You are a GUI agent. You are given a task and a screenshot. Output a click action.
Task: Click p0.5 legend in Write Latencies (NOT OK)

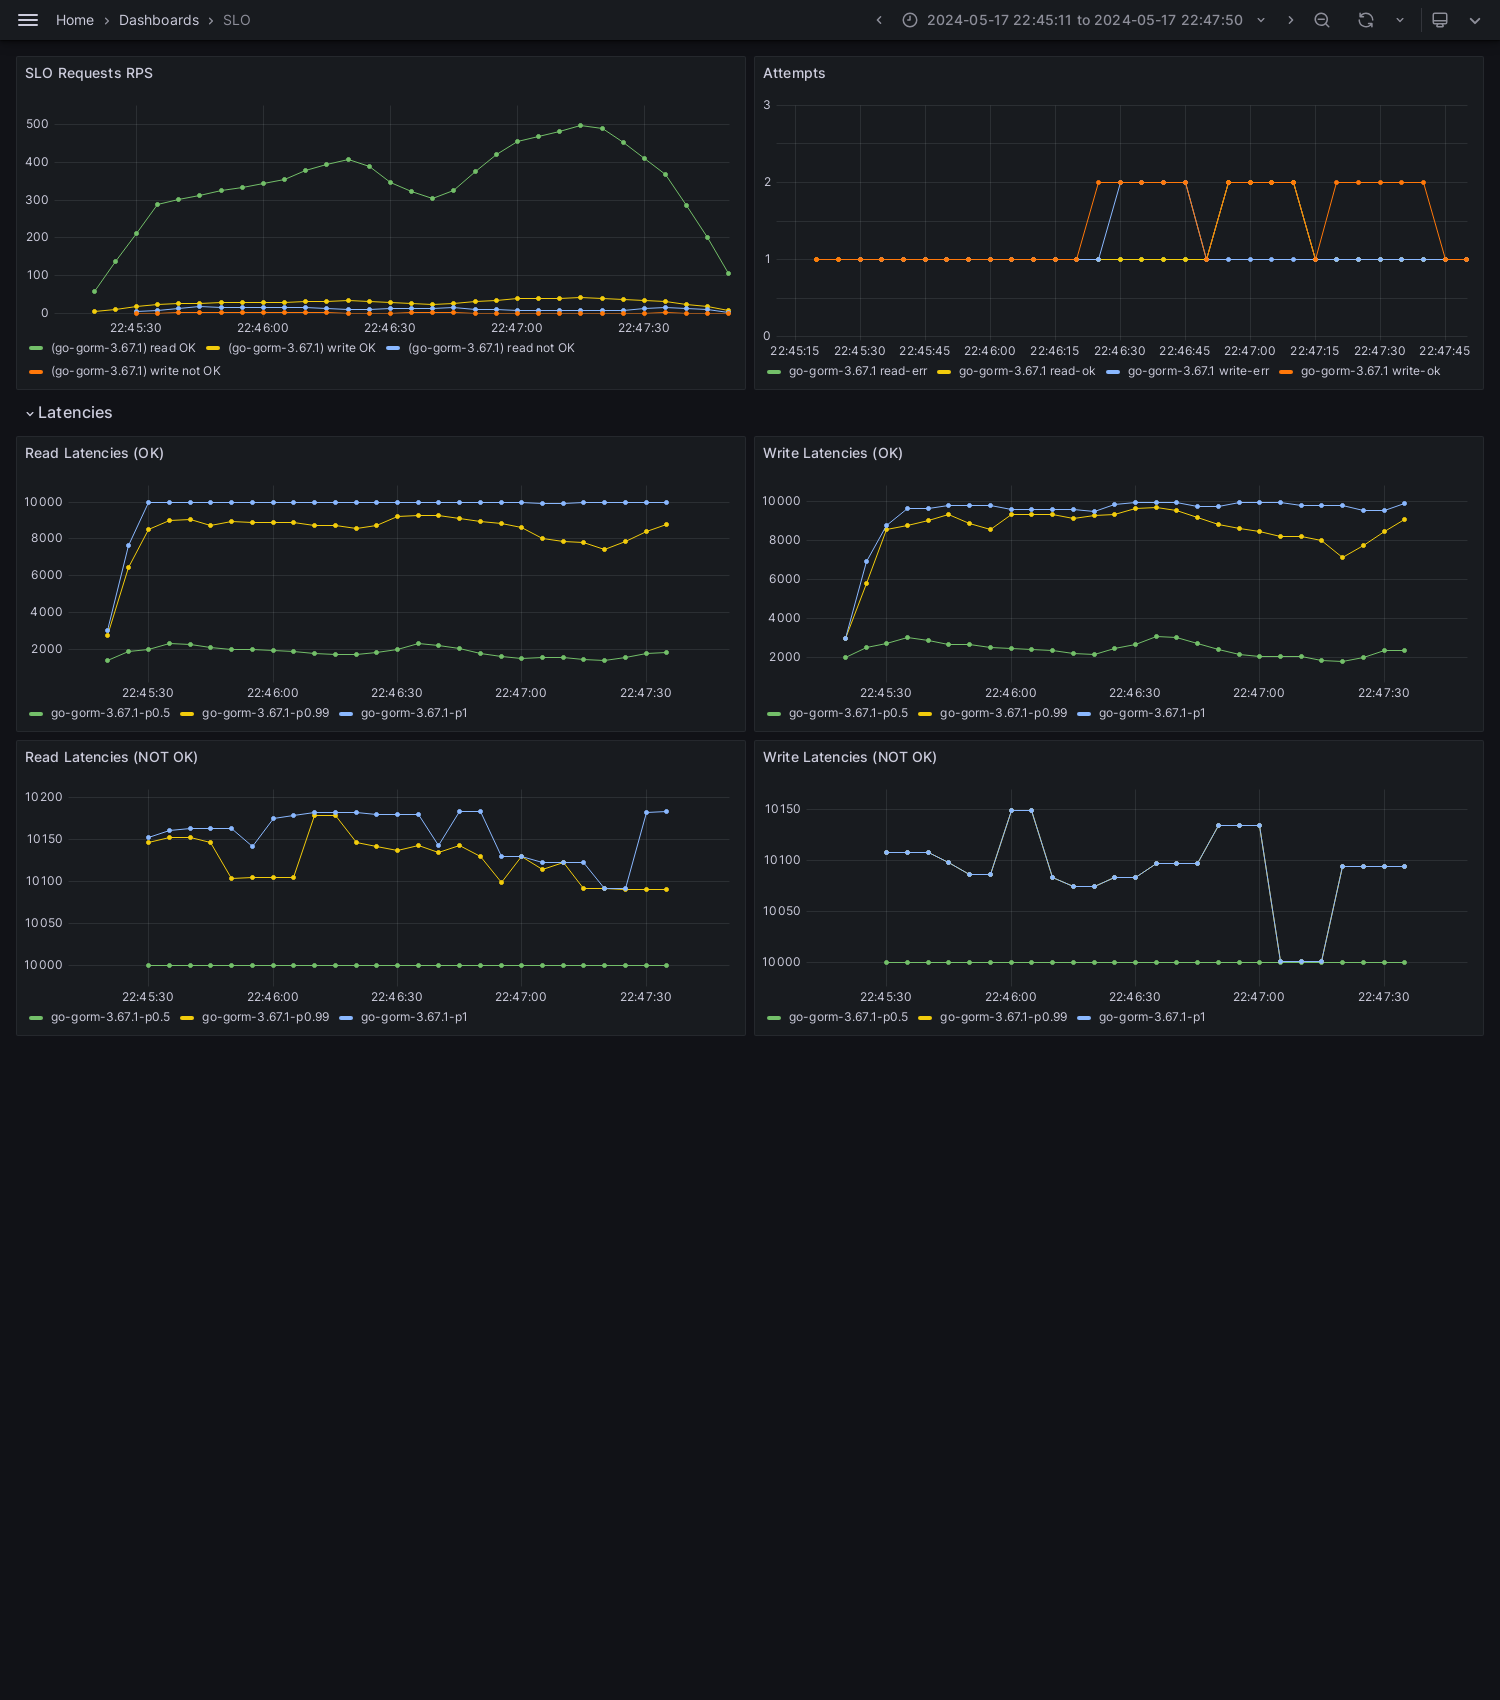(848, 1017)
